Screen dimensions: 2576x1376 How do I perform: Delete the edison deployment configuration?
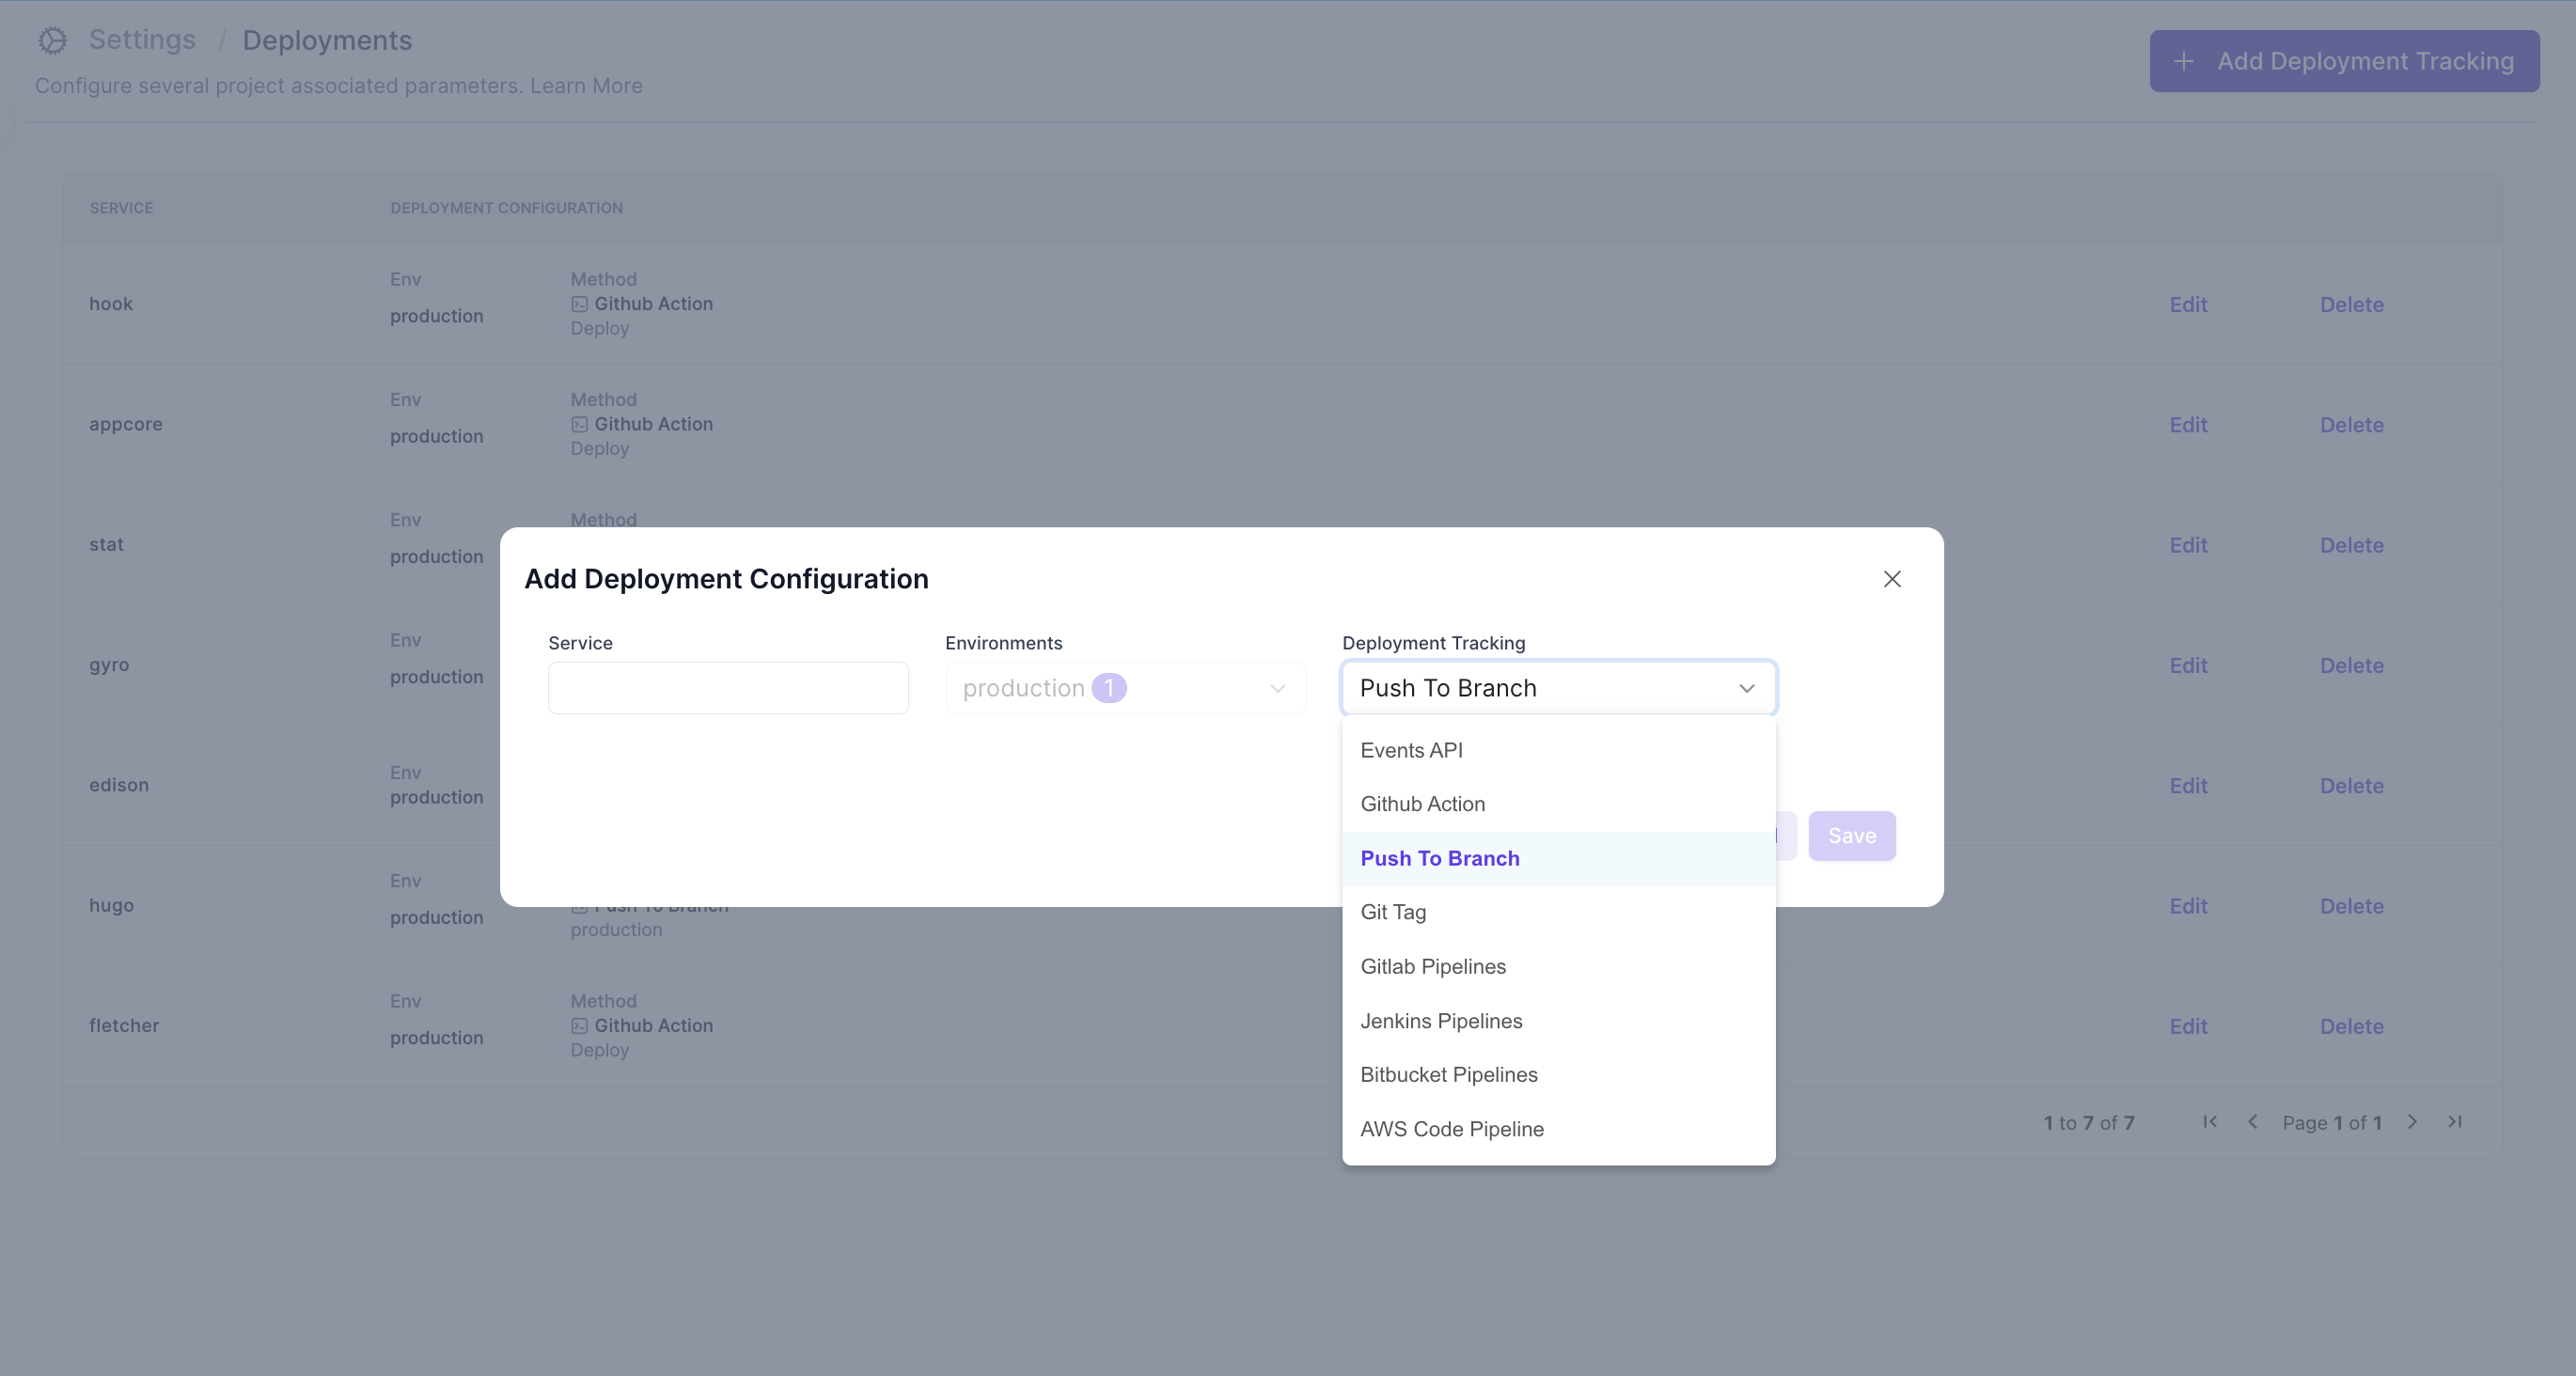2351,786
